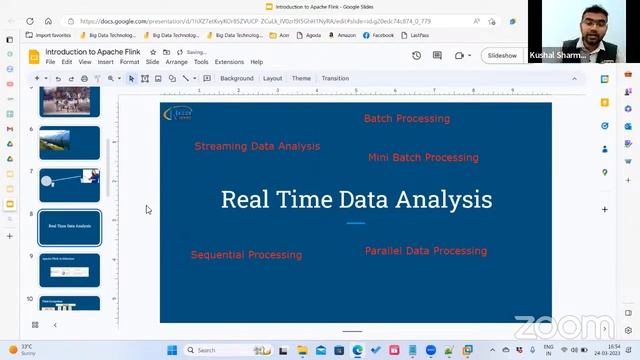640x360 pixels.
Task: Click the zoom magnifier tool
Action: click(111, 78)
